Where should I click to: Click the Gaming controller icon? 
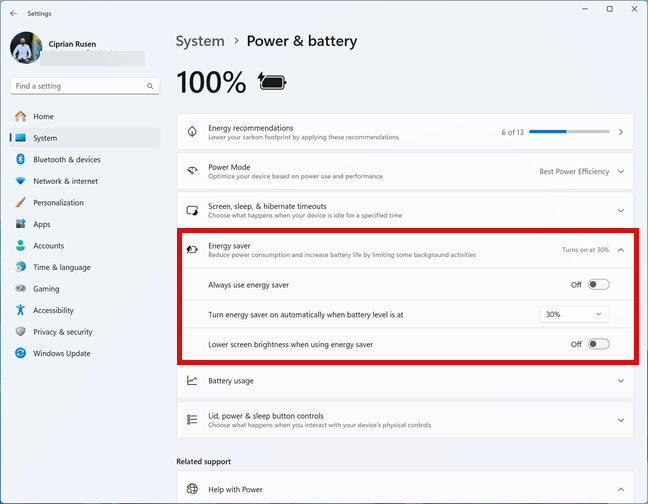coord(20,288)
